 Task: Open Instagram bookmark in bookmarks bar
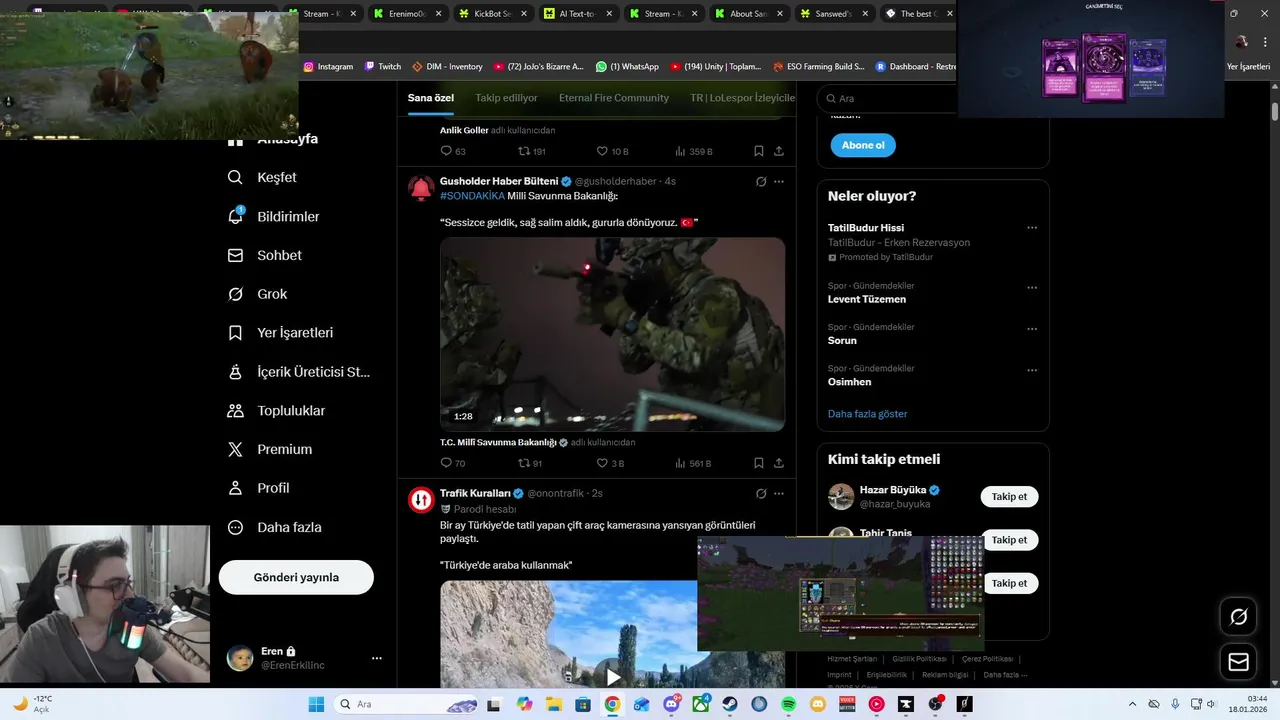[x=328, y=67]
